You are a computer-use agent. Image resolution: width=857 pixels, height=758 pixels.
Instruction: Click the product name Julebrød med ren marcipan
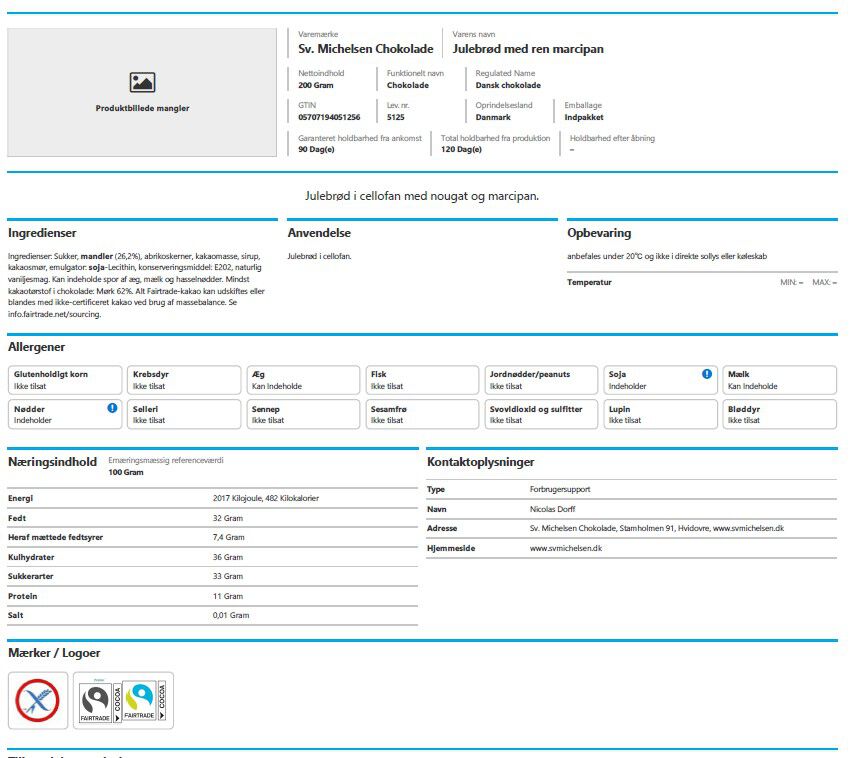pos(528,49)
